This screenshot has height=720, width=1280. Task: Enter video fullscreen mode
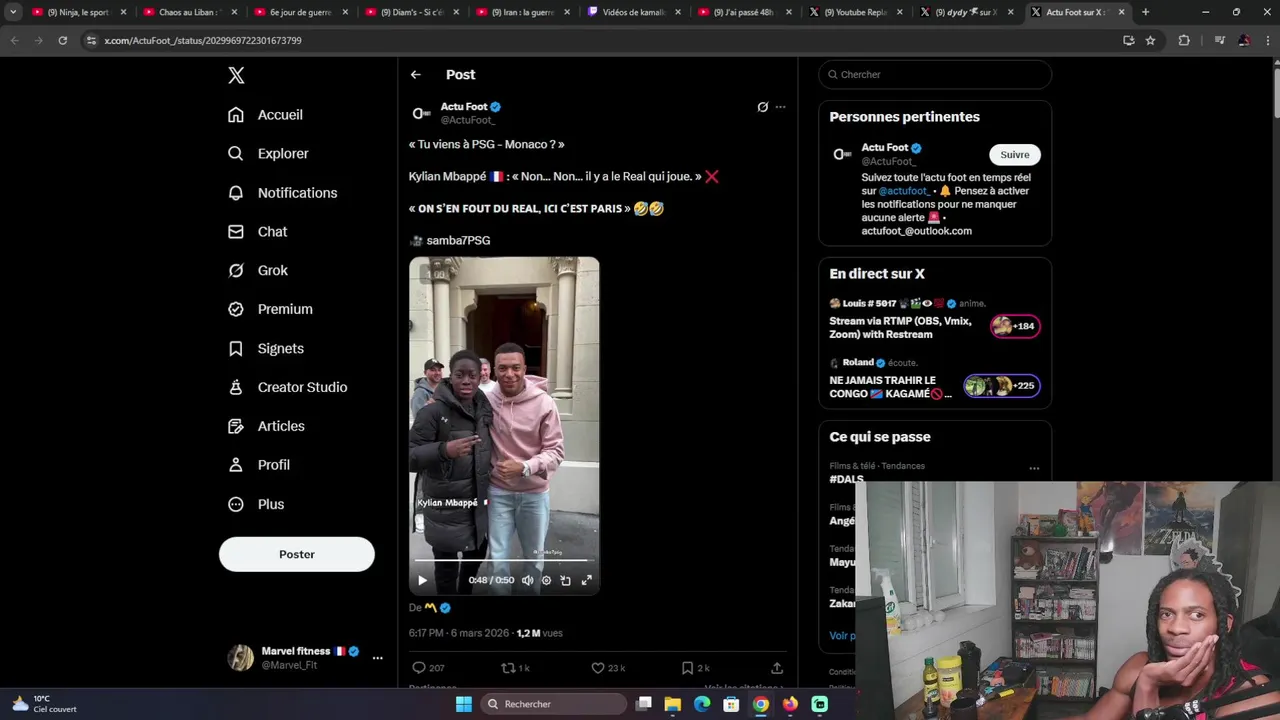[587, 580]
